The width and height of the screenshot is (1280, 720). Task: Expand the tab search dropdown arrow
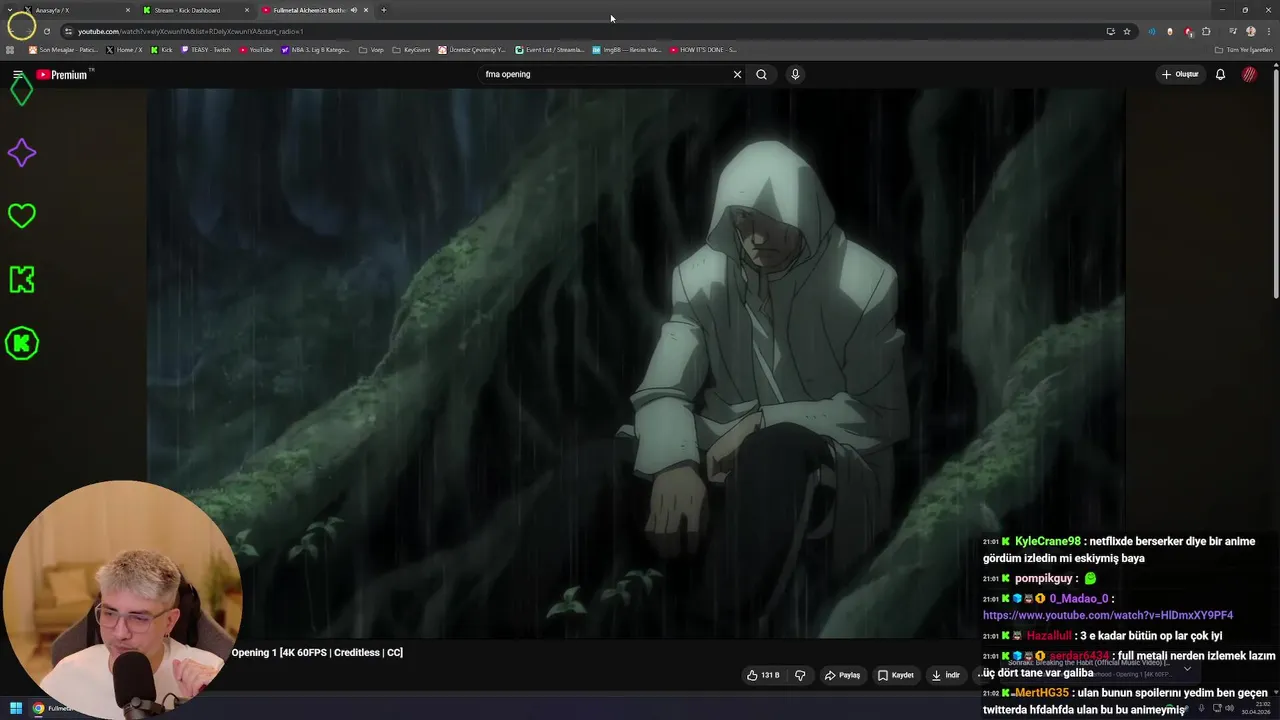[x=10, y=10]
